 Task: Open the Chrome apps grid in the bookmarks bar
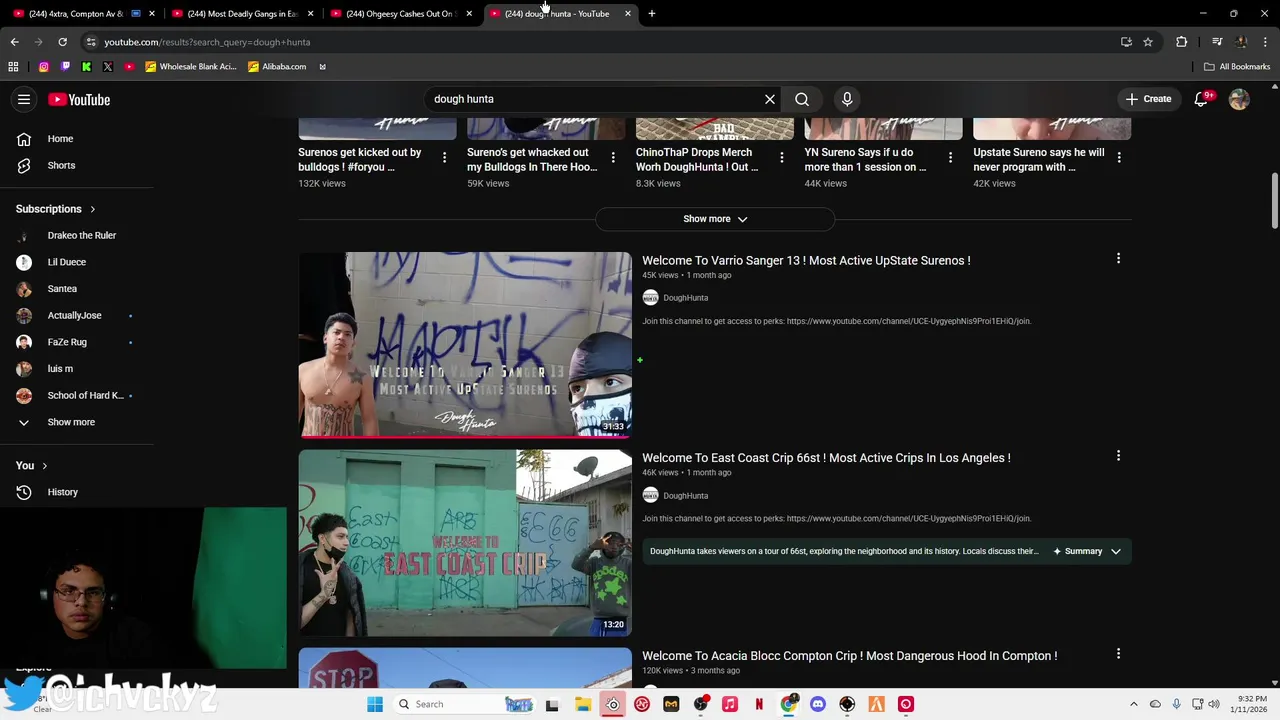[x=13, y=67]
